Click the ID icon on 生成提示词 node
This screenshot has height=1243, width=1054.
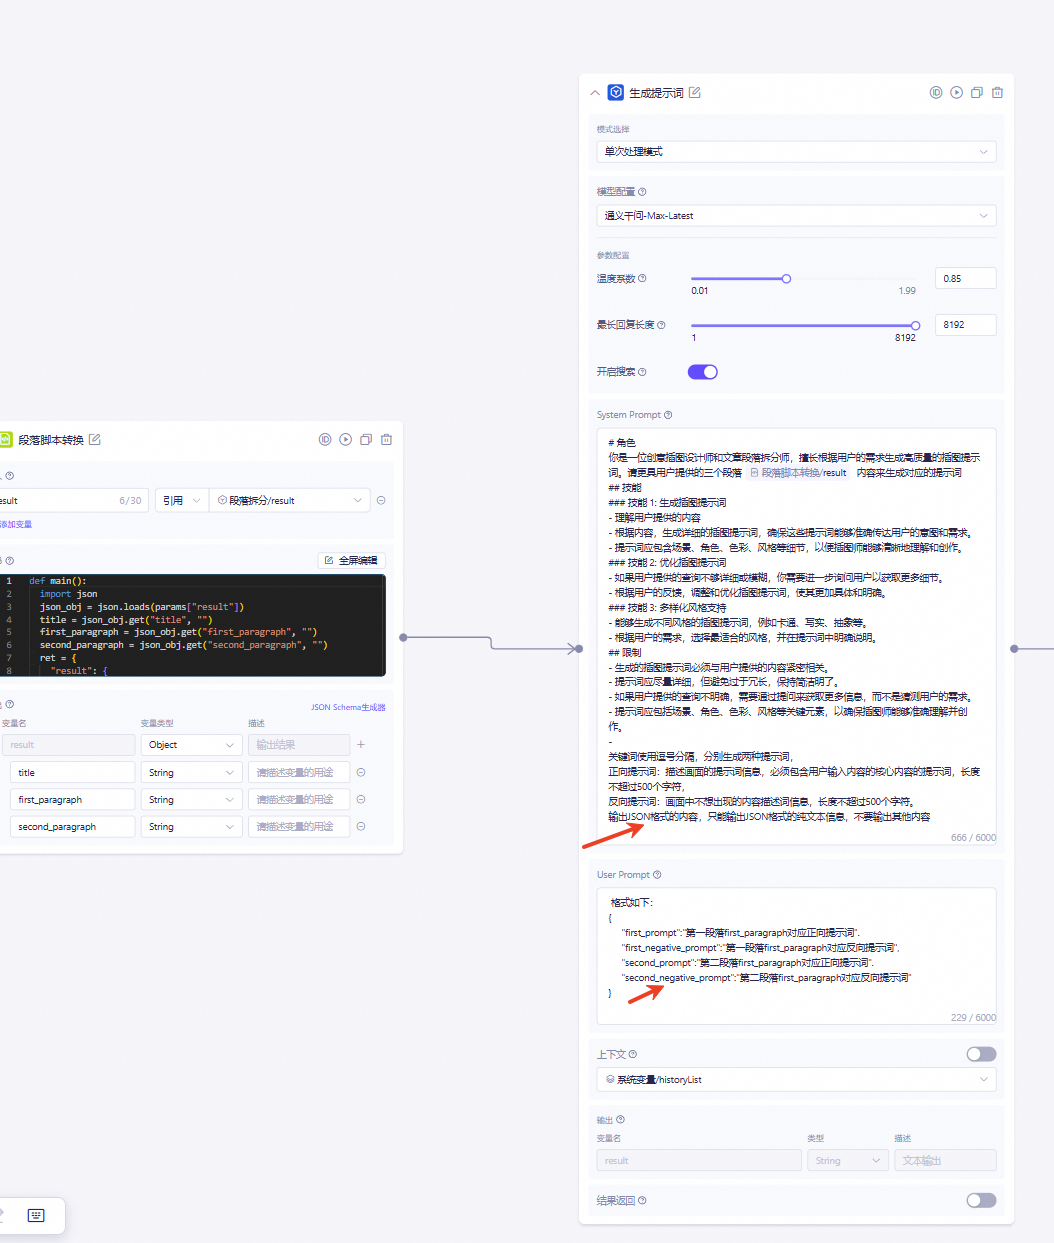click(936, 92)
